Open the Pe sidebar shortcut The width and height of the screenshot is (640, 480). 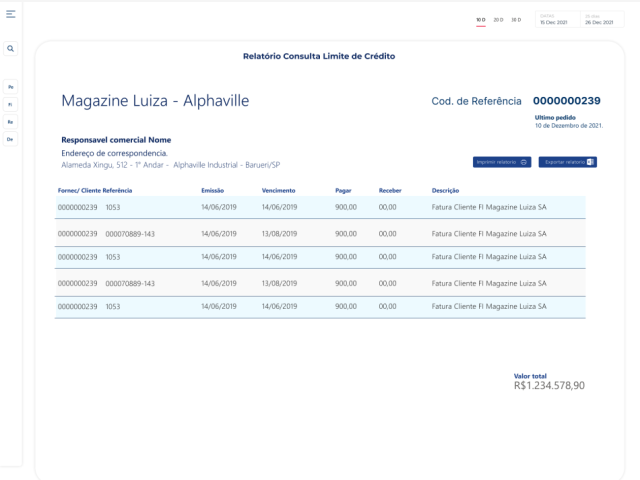pos(11,87)
